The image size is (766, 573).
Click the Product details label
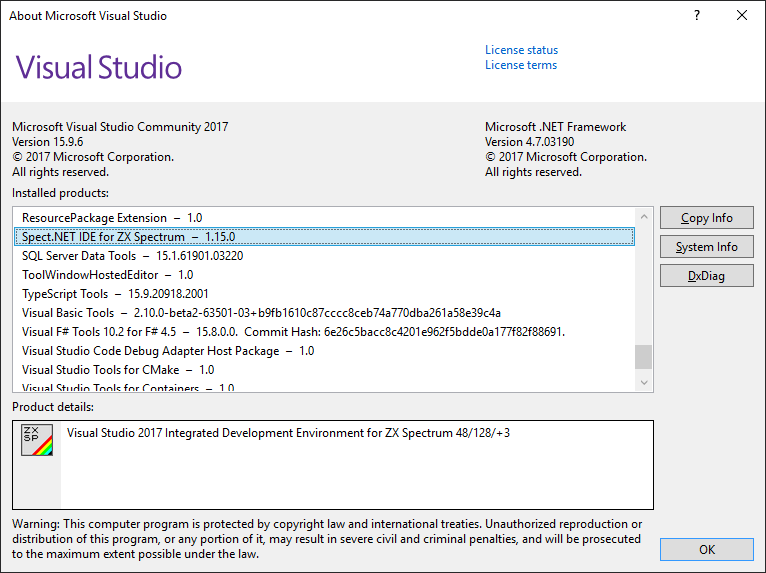click(53, 407)
